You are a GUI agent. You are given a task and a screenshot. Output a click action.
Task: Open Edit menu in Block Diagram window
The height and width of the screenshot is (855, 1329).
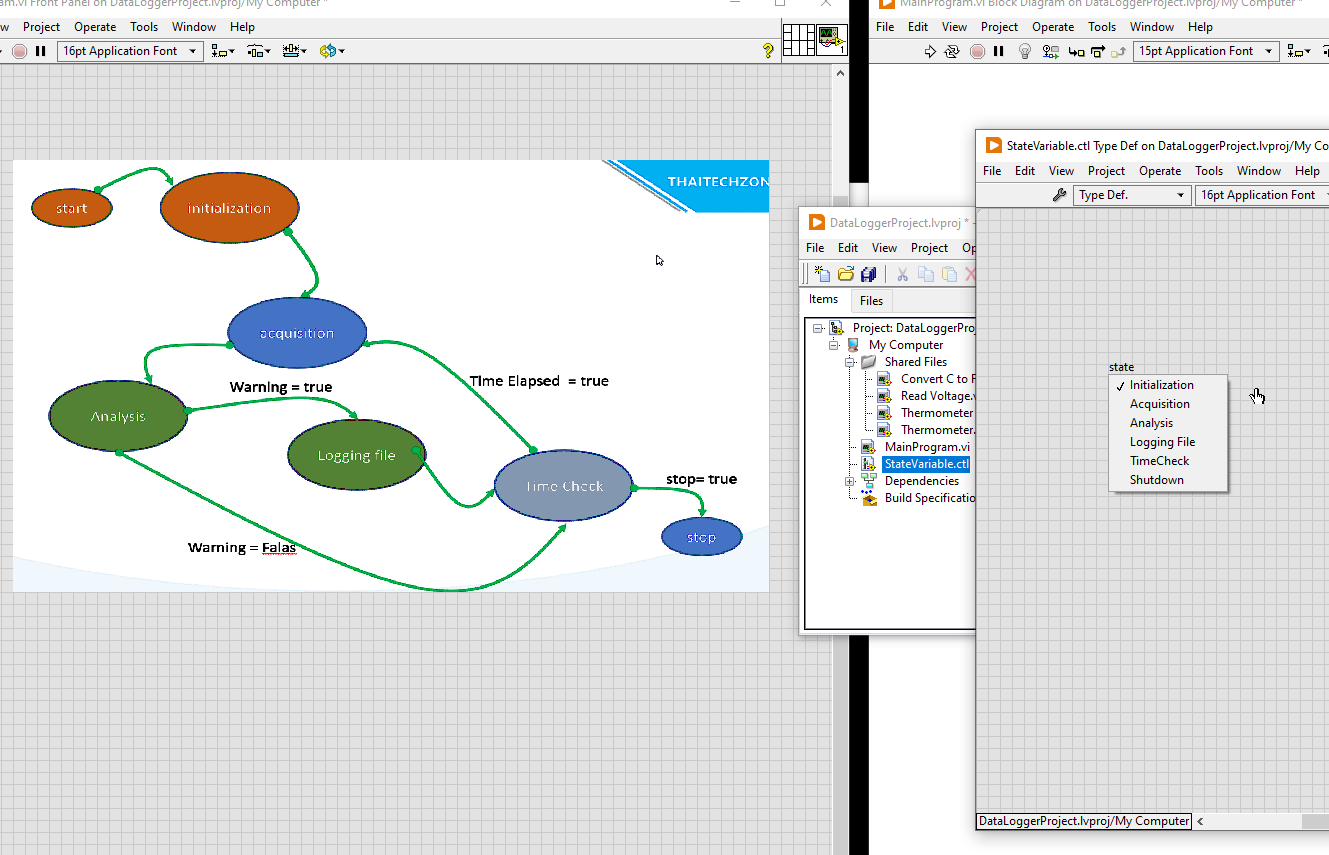click(918, 27)
